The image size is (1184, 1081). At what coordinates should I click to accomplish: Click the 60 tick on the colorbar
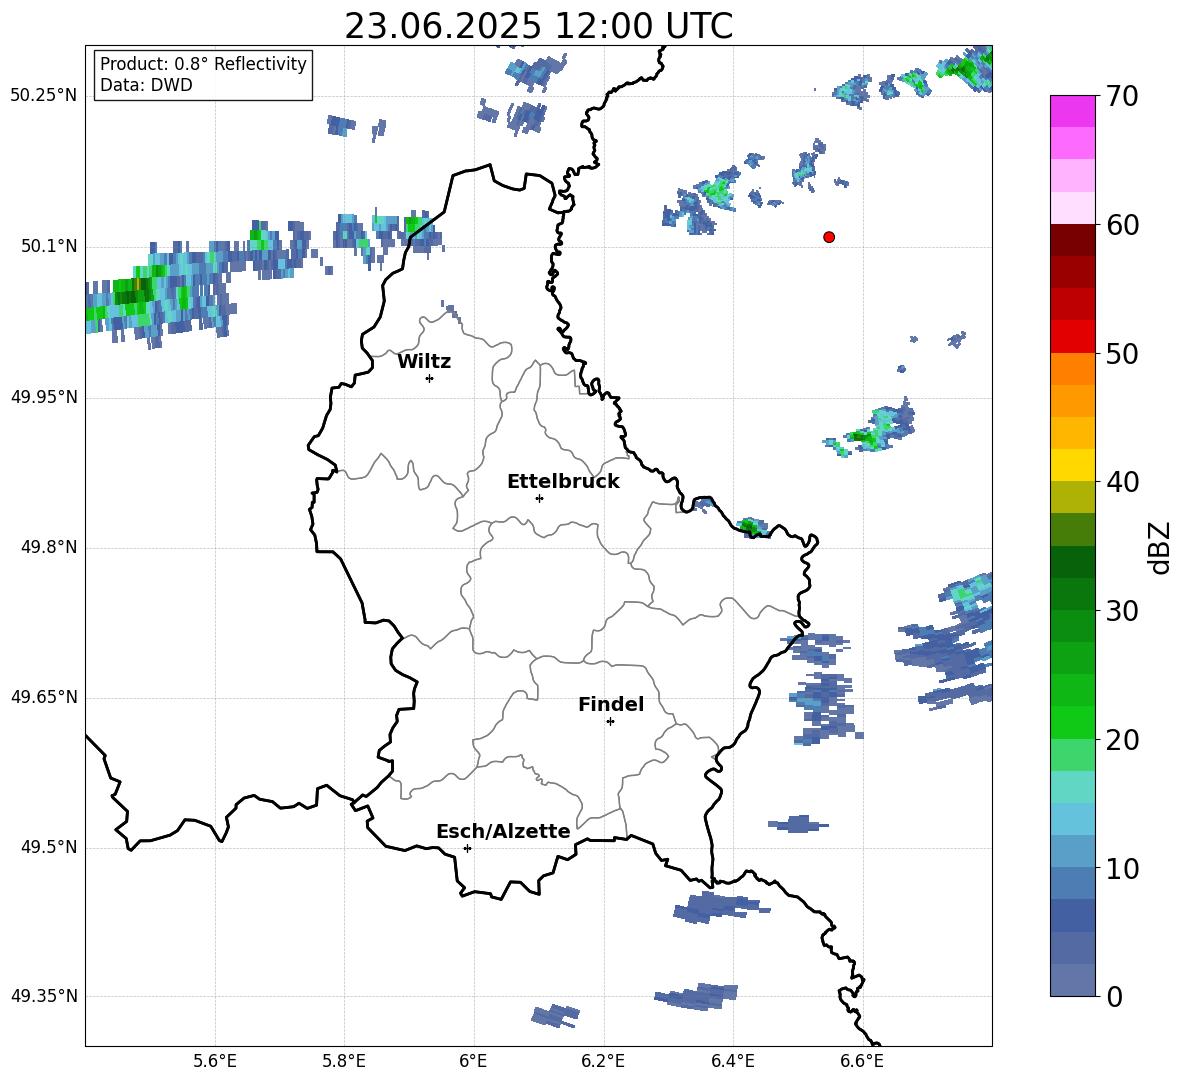[1122, 225]
